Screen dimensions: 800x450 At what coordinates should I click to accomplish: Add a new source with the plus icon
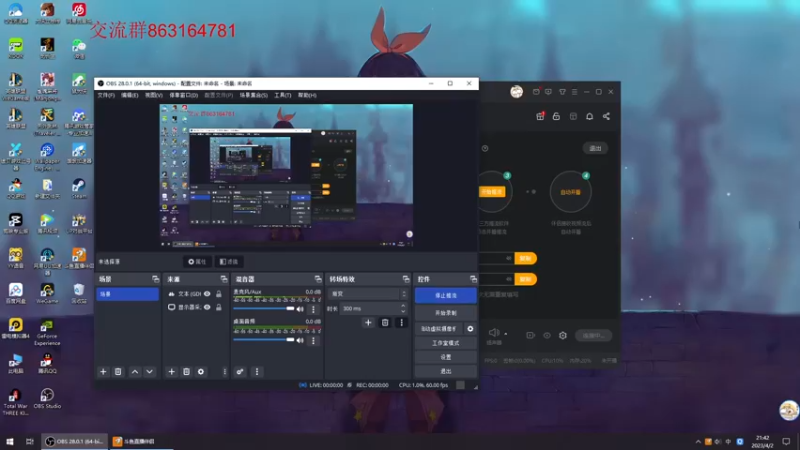coord(171,372)
